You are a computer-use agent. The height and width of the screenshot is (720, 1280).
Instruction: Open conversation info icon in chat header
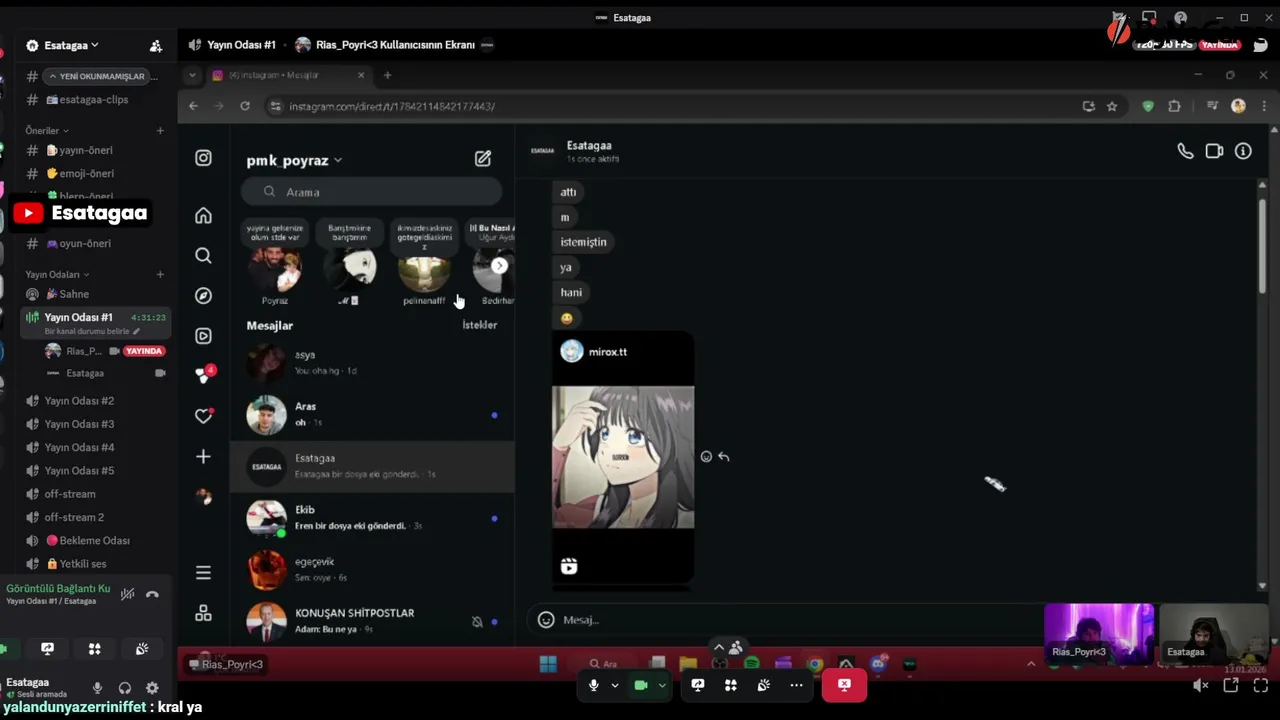(1243, 151)
